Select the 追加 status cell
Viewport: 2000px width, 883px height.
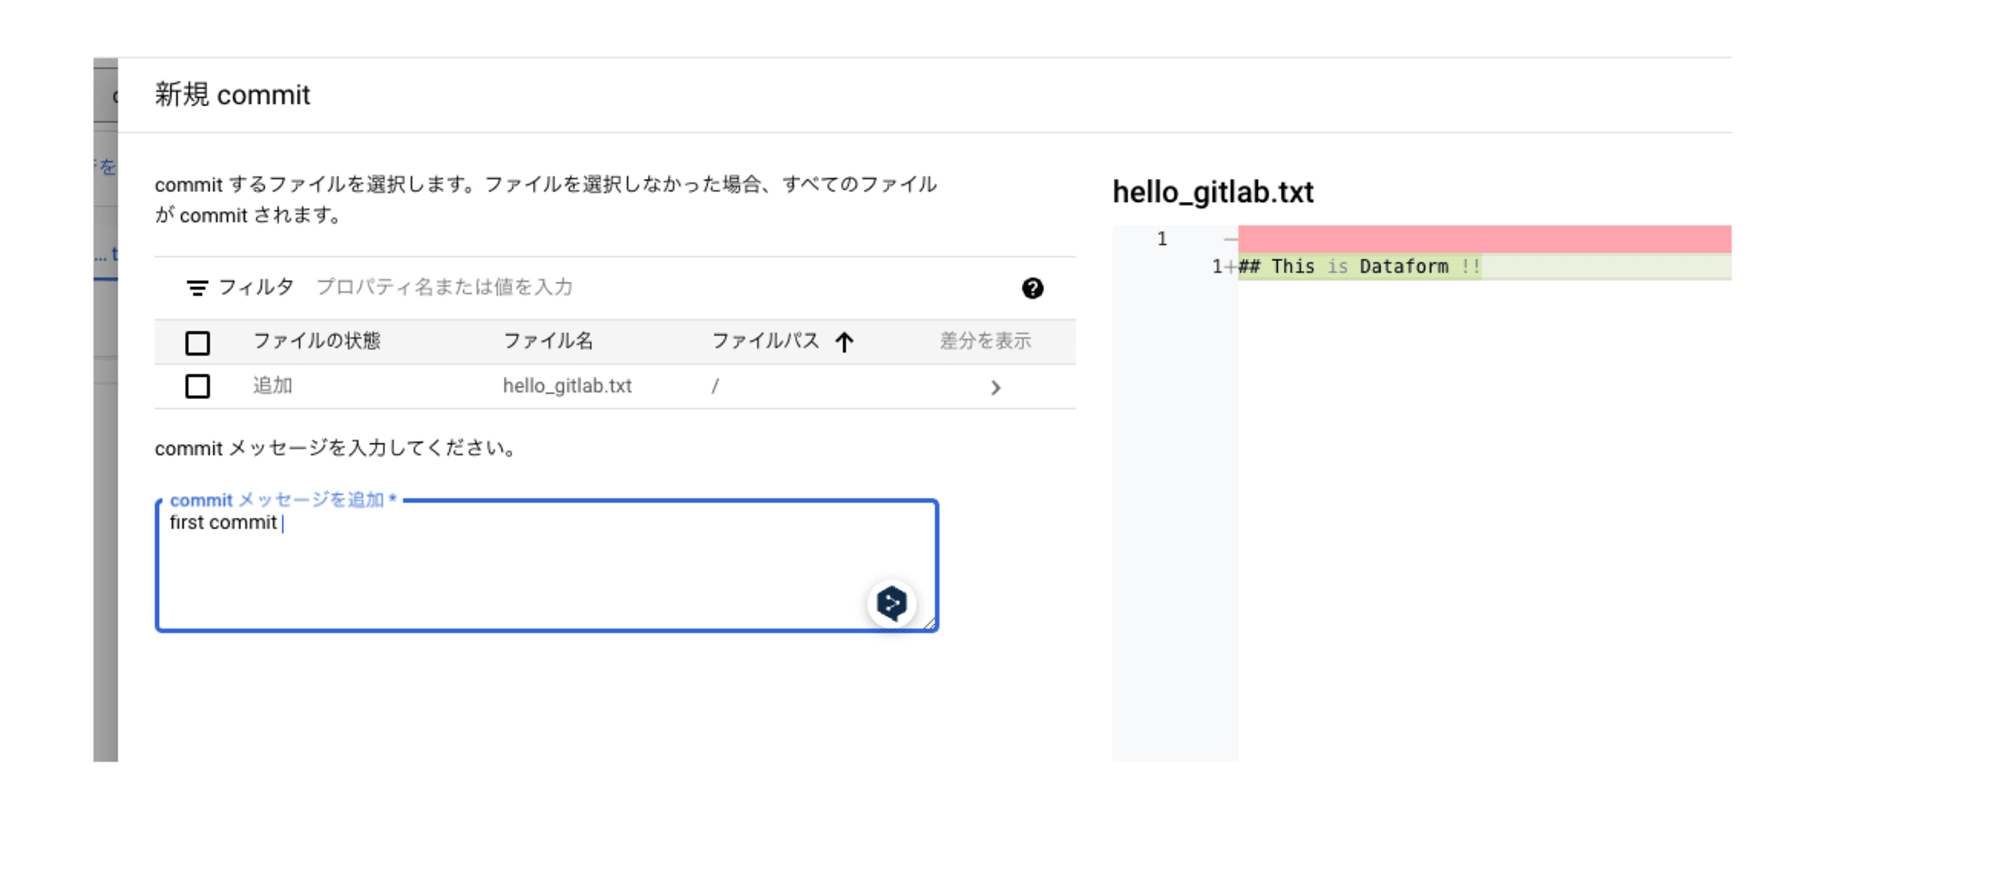272,386
